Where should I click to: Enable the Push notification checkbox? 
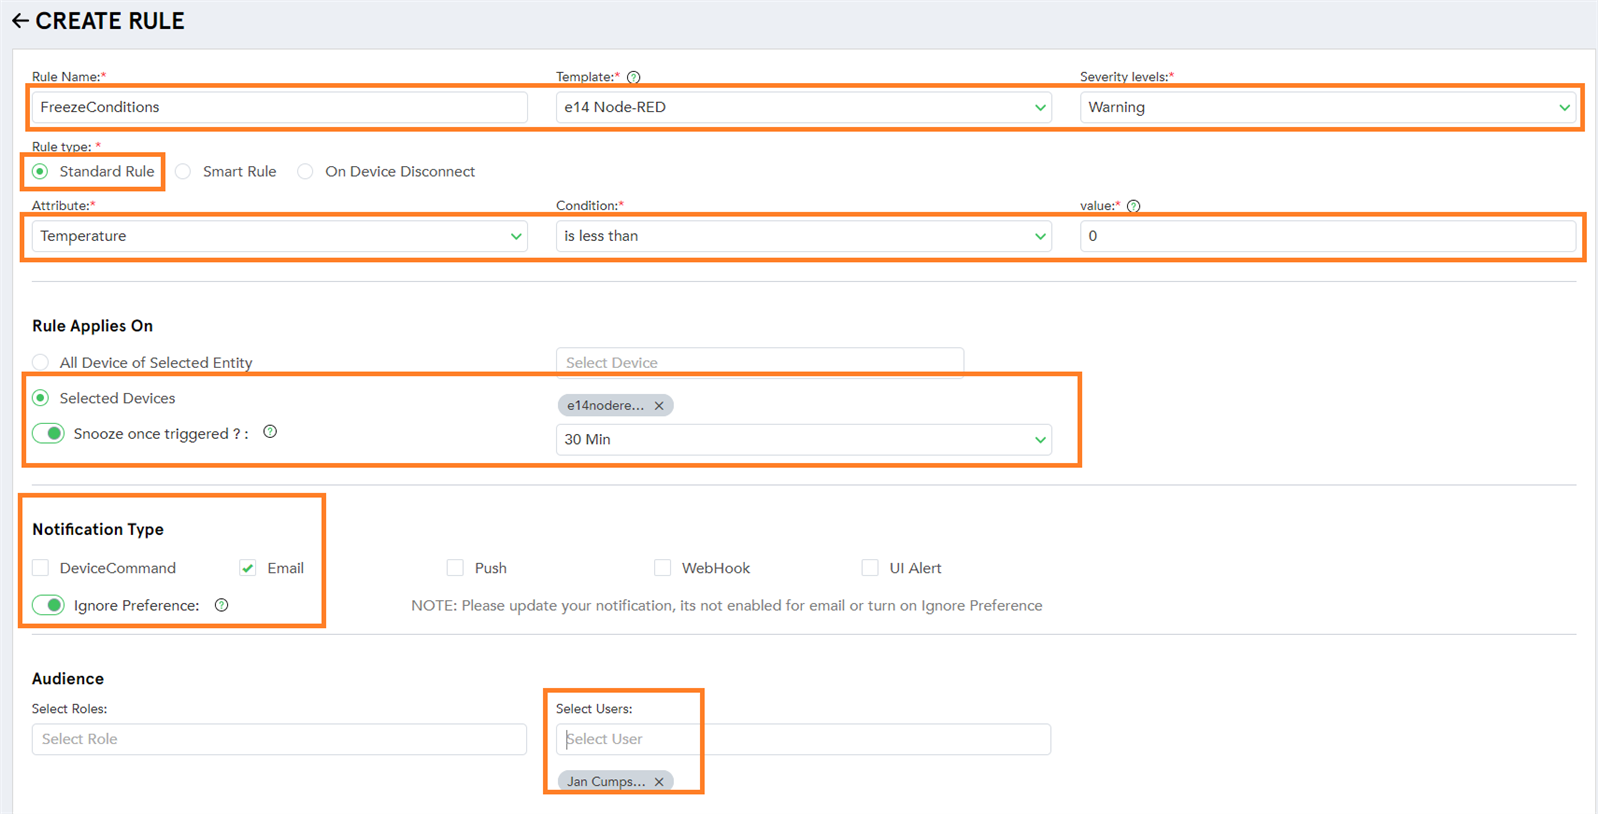tap(455, 568)
